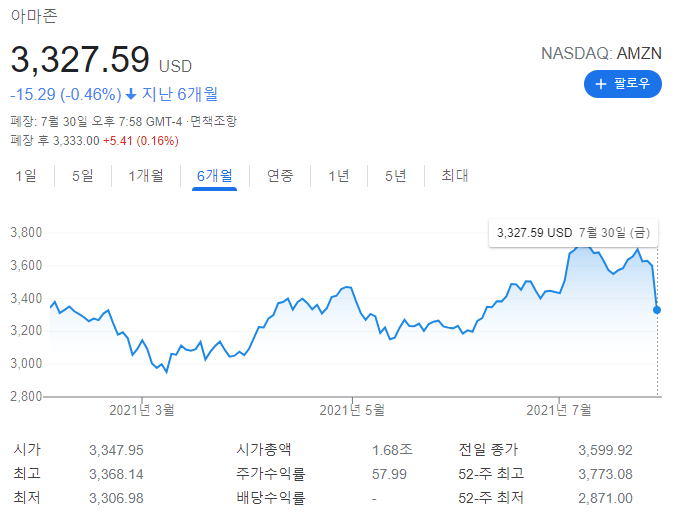Switch to the 1개월 tab
Image resolution: width=687 pixels, height=532 pixels.
146,176
